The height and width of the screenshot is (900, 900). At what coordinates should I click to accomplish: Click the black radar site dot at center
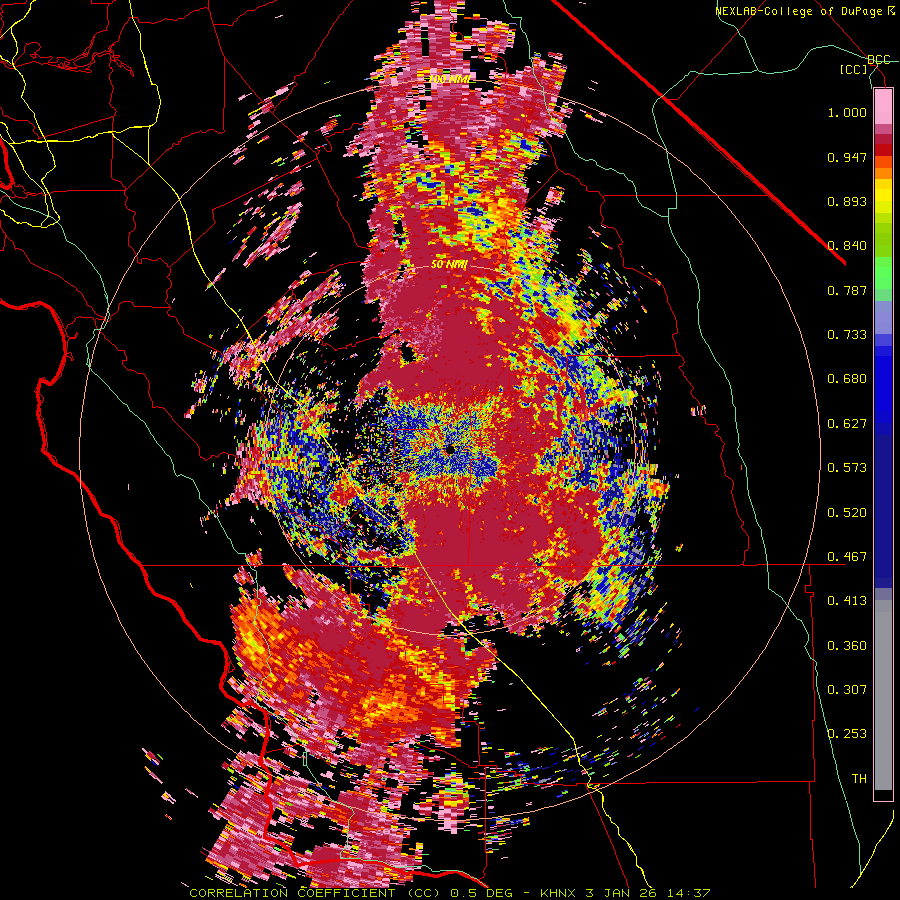coord(450,449)
